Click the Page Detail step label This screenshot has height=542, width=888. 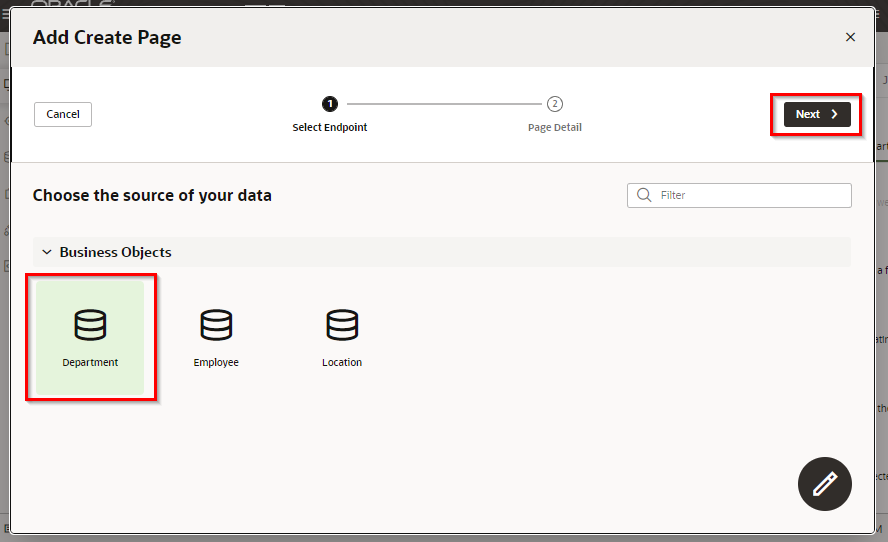pyautogui.click(x=555, y=127)
